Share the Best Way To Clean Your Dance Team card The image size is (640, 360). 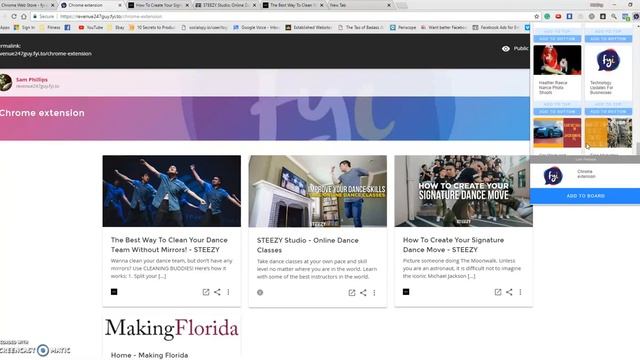(x=217, y=292)
